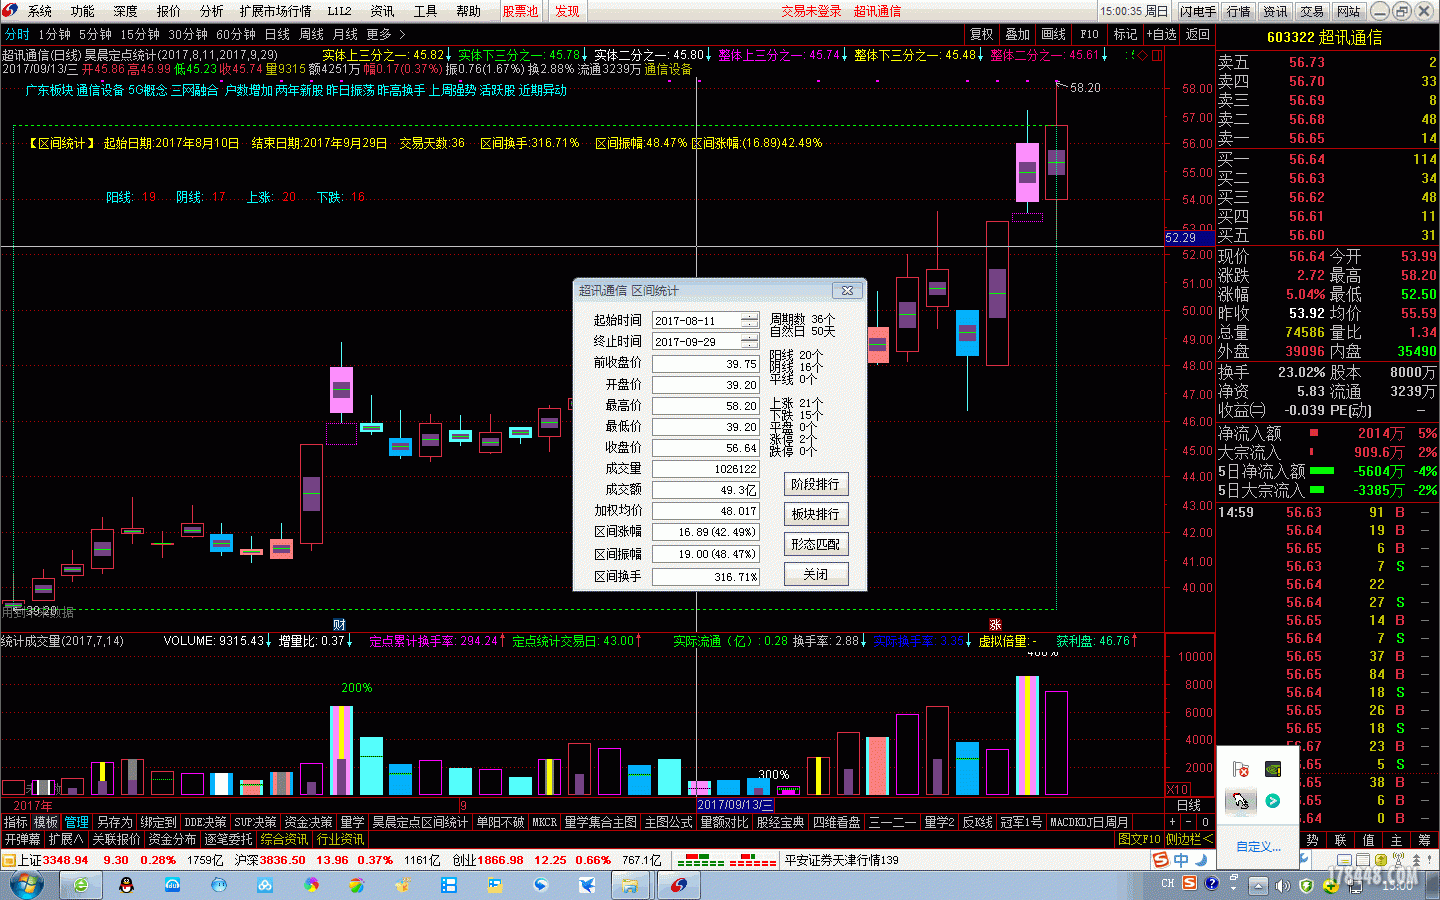This screenshot has height=900, width=1440.
Task: Click the Windows Start orb
Action: click(25, 885)
